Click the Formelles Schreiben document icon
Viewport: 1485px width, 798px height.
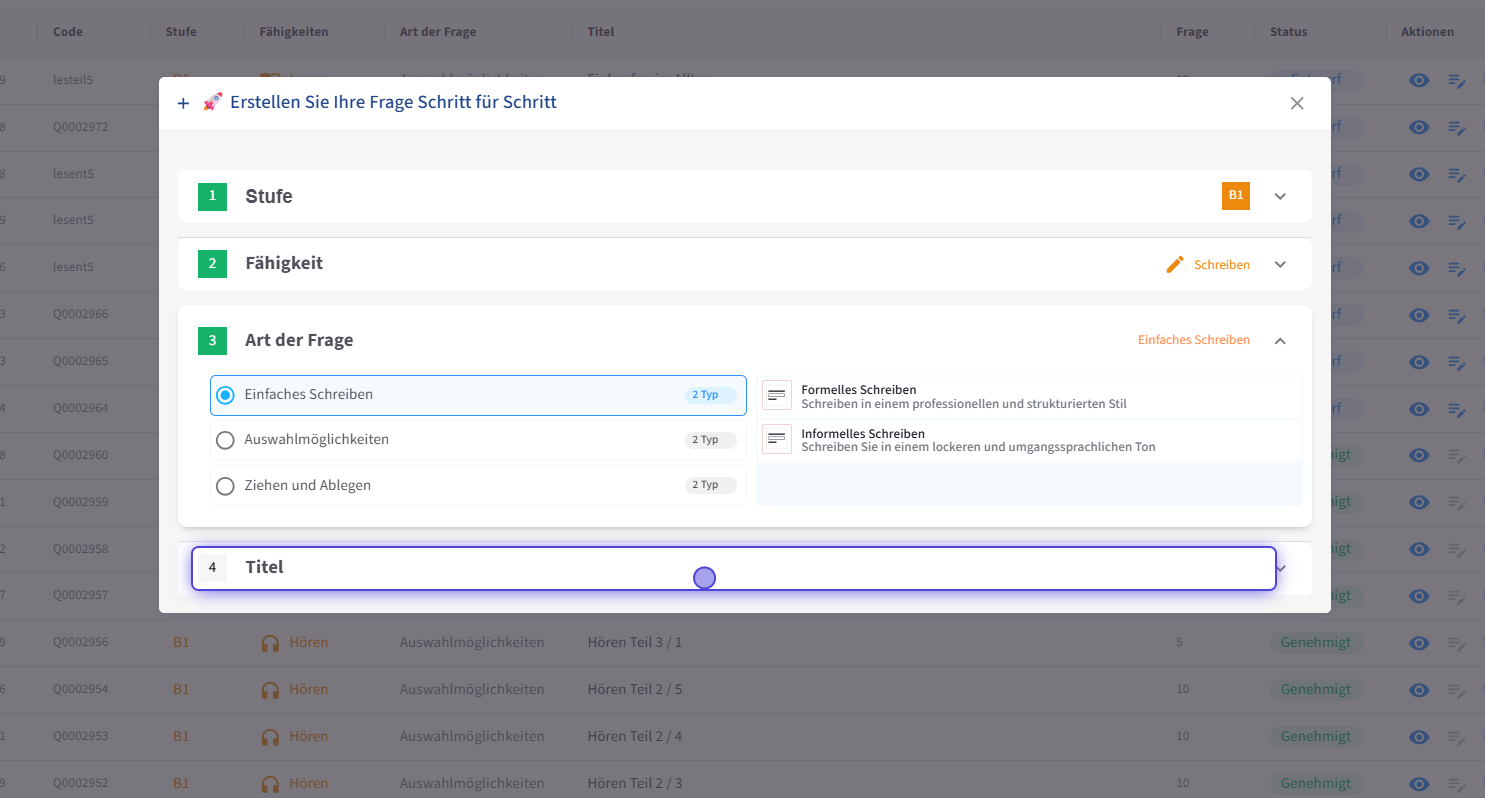click(776, 396)
